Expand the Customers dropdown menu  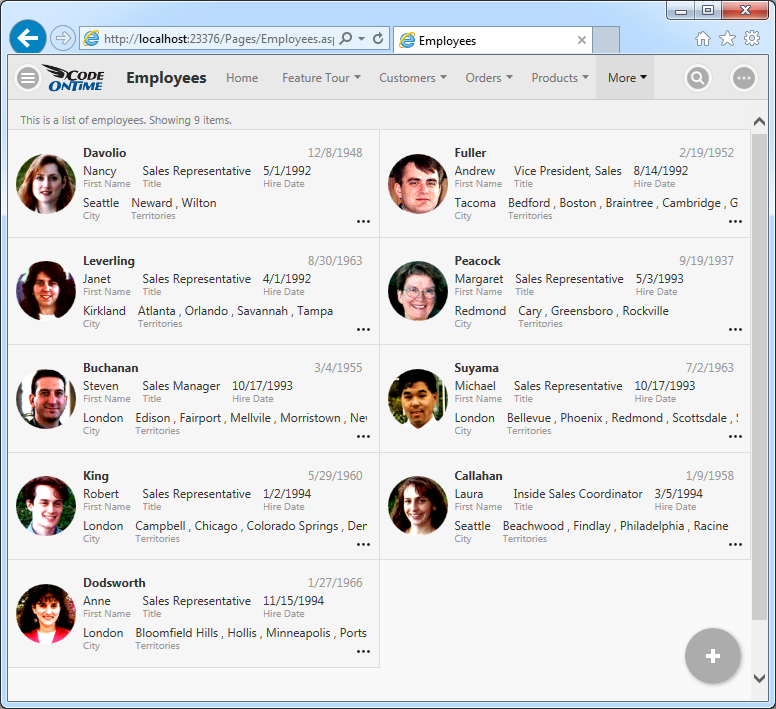coord(413,78)
